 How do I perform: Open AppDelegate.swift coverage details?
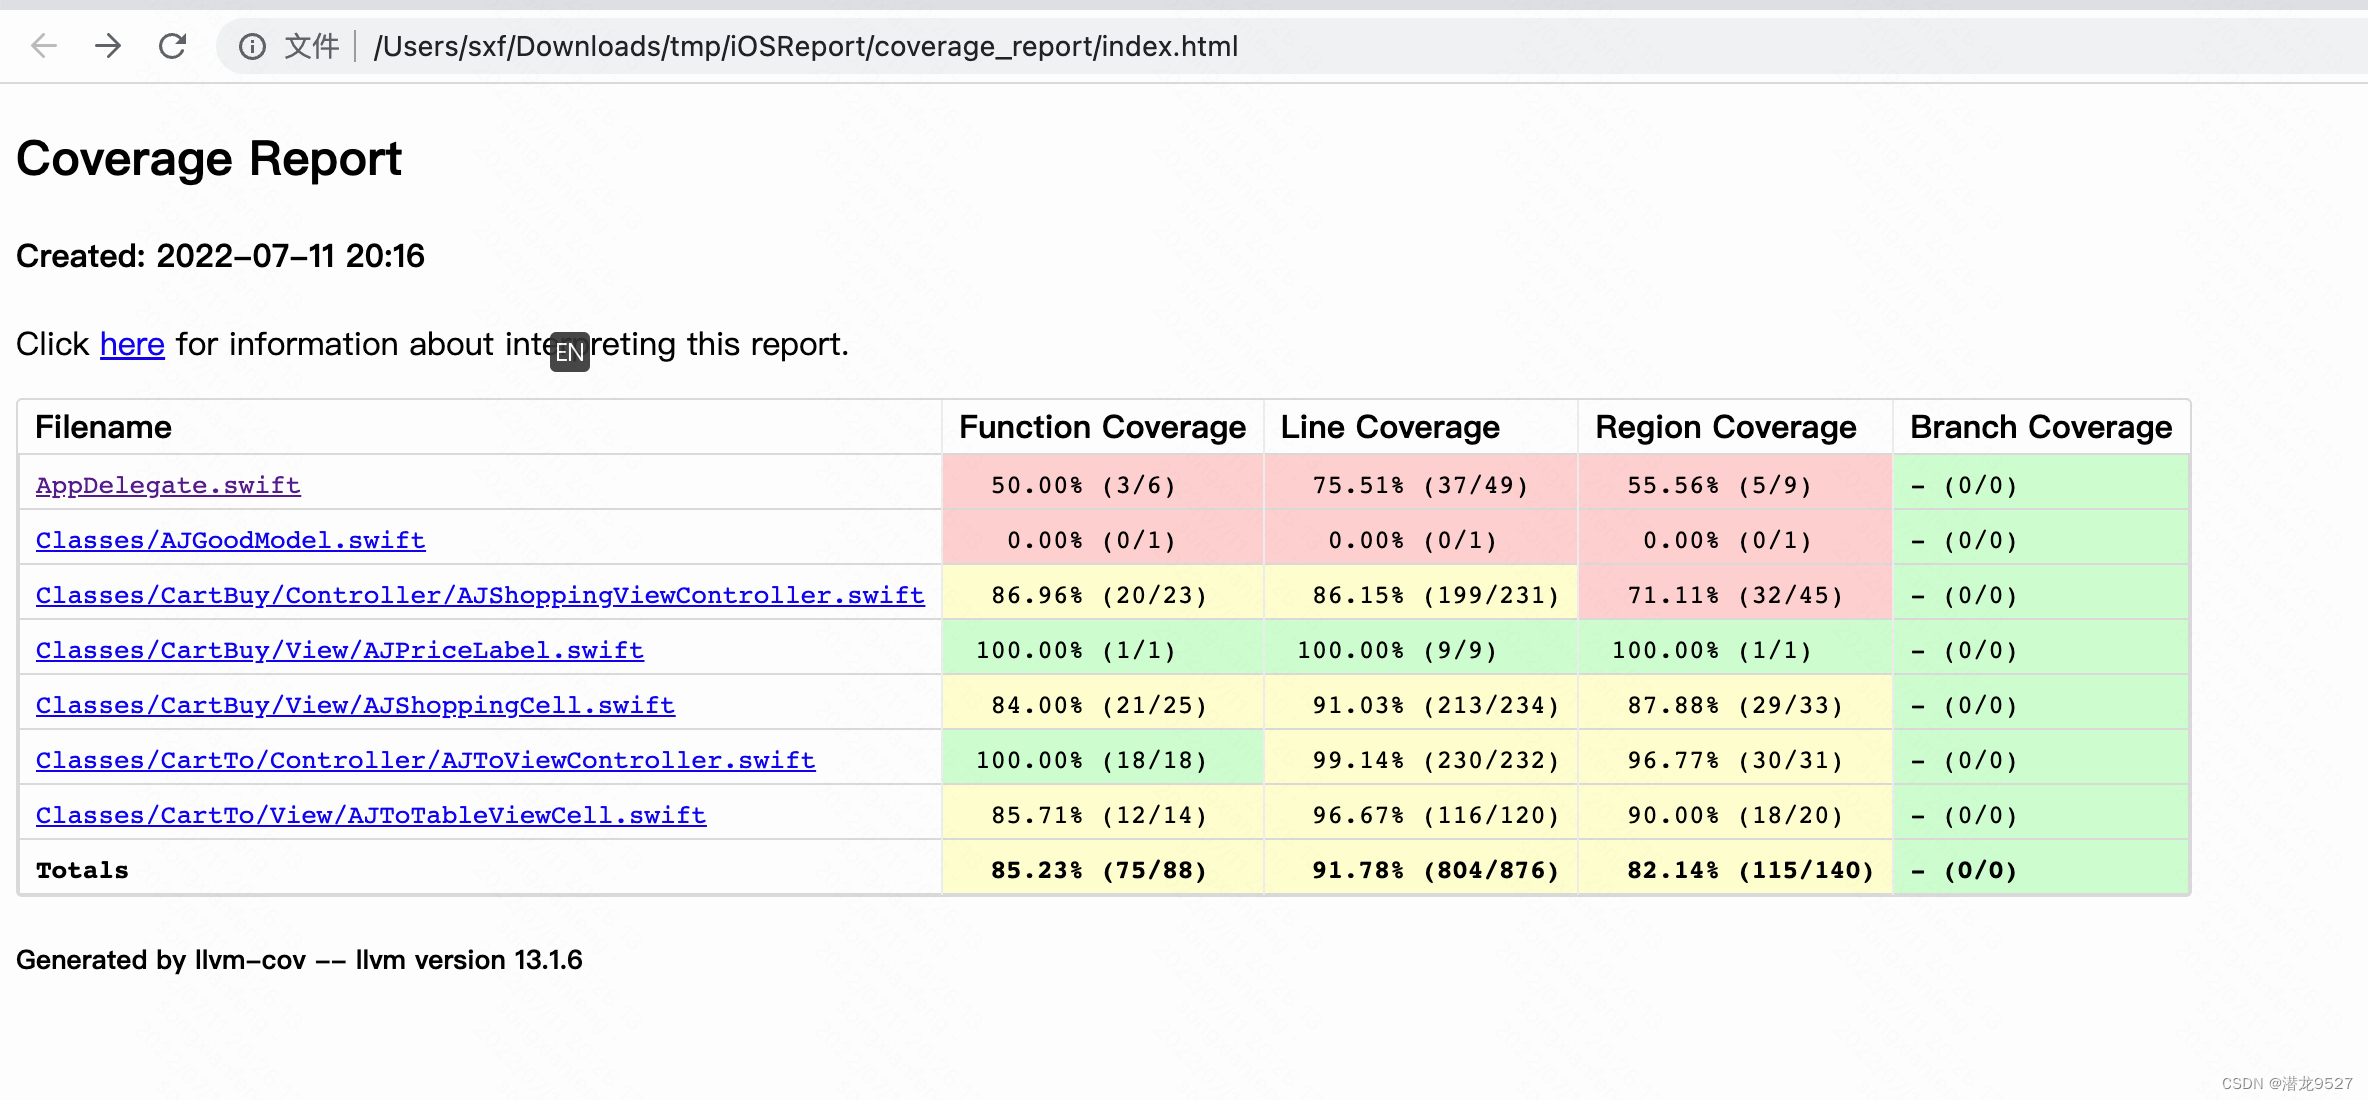click(x=168, y=485)
